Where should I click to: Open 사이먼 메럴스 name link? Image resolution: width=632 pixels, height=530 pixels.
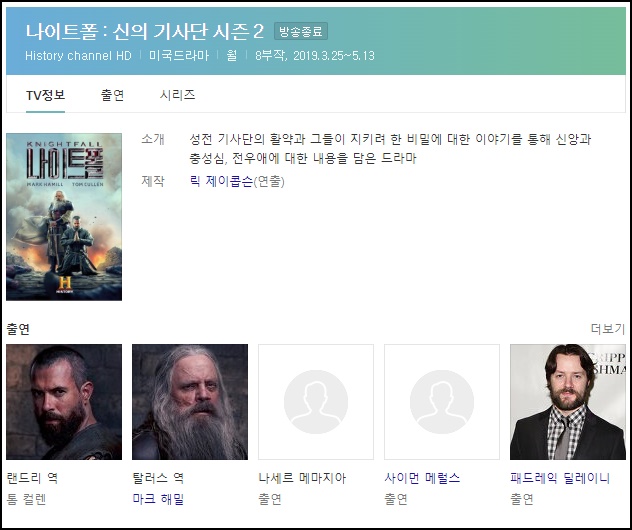[x=424, y=478]
